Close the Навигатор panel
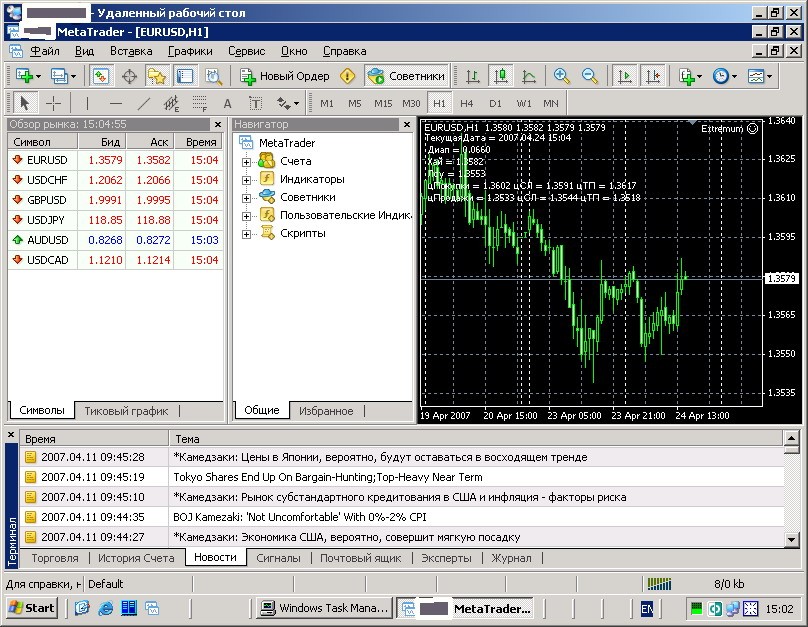This screenshot has height=627, width=808. click(407, 124)
